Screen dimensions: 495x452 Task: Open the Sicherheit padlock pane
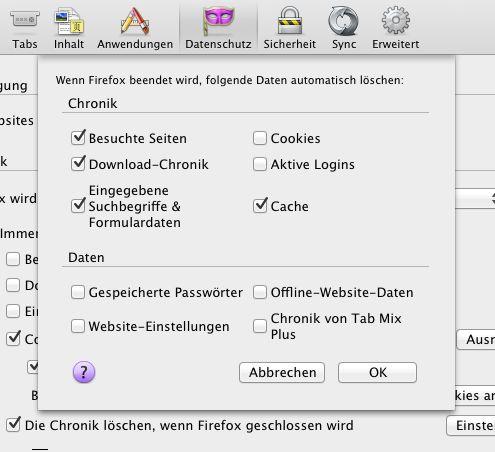click(290, 29)
